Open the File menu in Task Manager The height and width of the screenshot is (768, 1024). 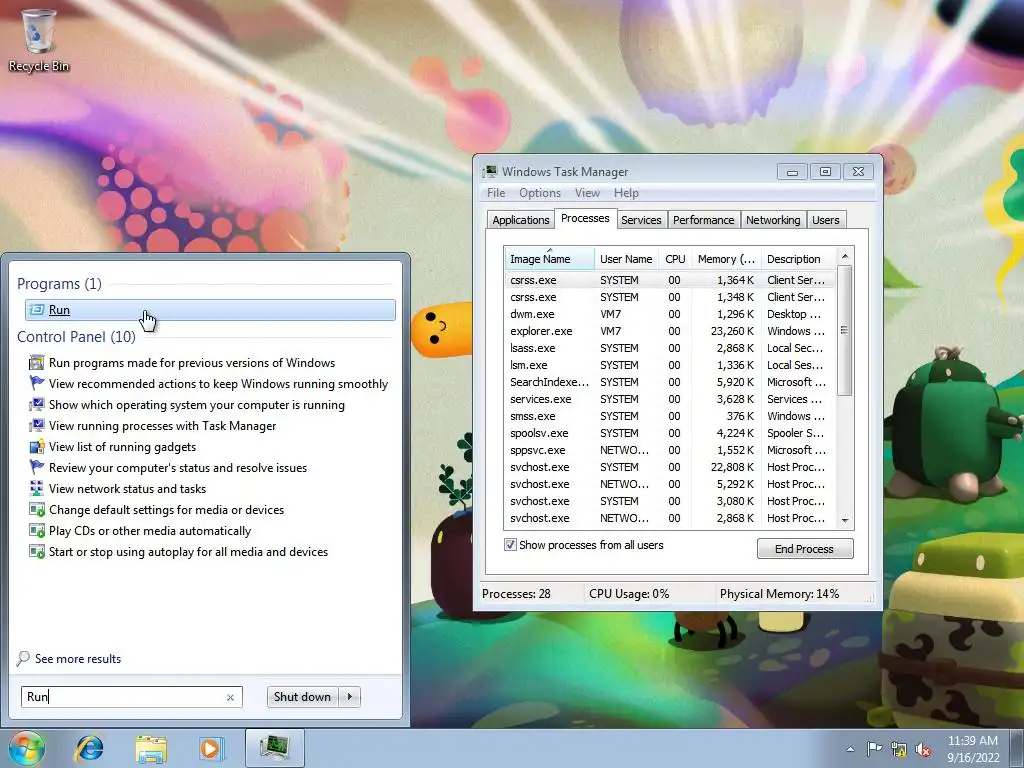pyautogui.click(x=496, y=193)
